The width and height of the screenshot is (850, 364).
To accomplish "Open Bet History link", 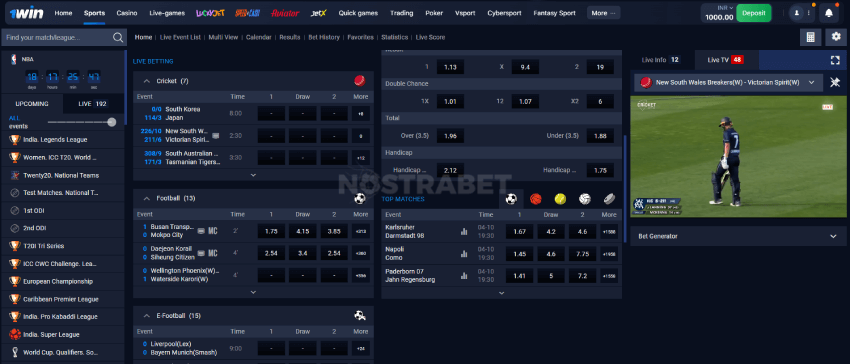I will pos(324,37).
